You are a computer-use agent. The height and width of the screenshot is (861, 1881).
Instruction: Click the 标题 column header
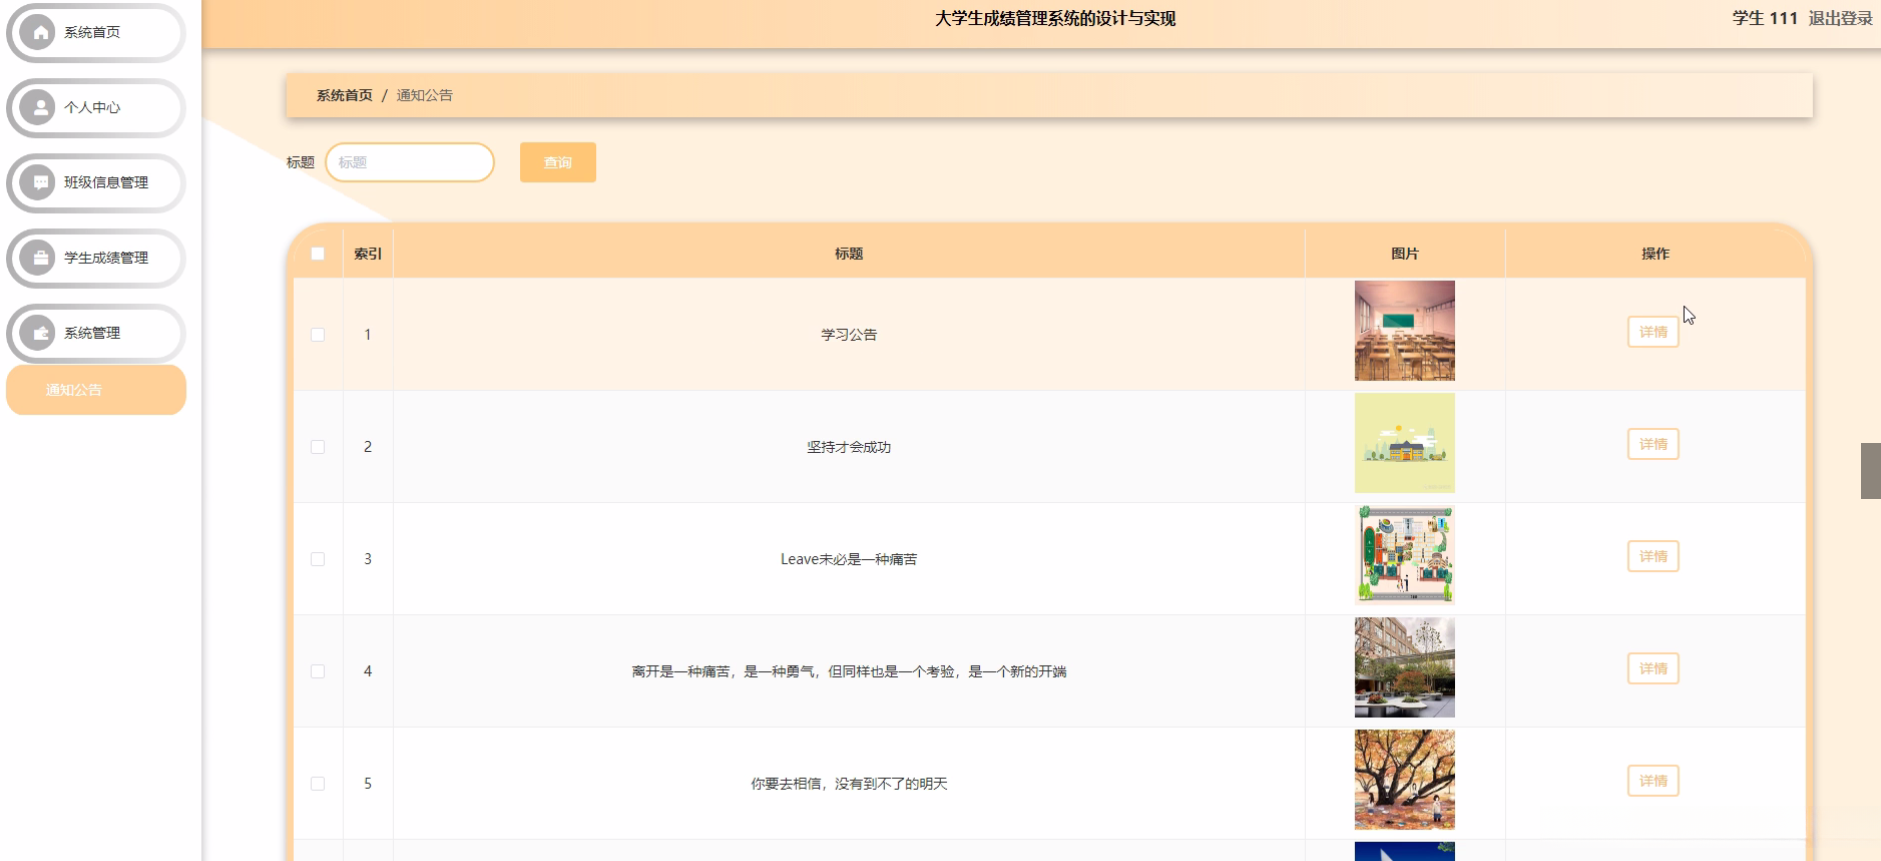[x=849, y=254]
